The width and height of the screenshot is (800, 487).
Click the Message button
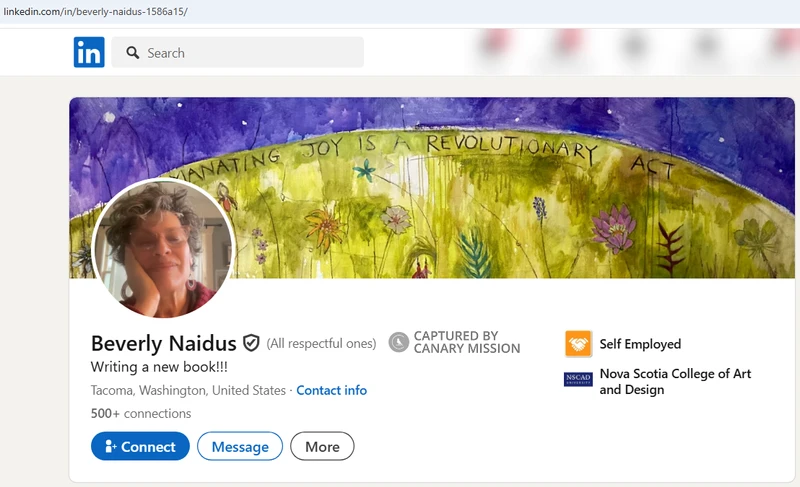pos(240,446)
